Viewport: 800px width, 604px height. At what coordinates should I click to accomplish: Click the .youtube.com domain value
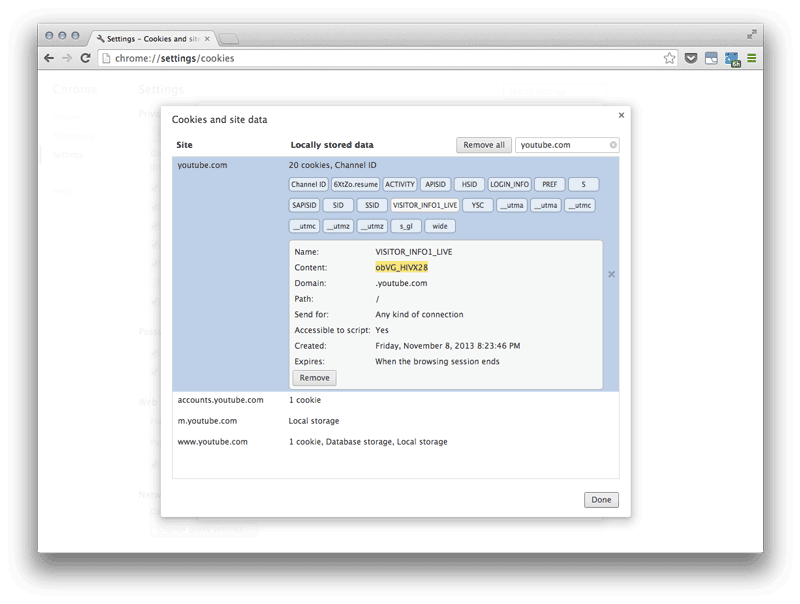tap(402, 283)
